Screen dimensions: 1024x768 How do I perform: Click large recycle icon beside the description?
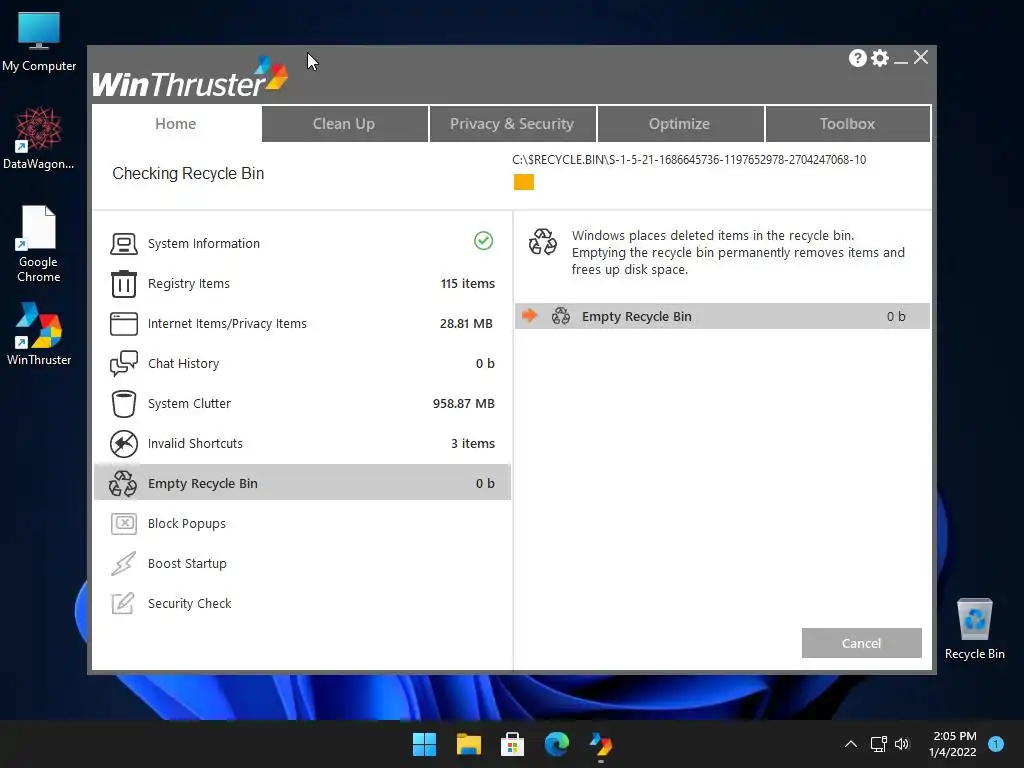pos(543,242)
